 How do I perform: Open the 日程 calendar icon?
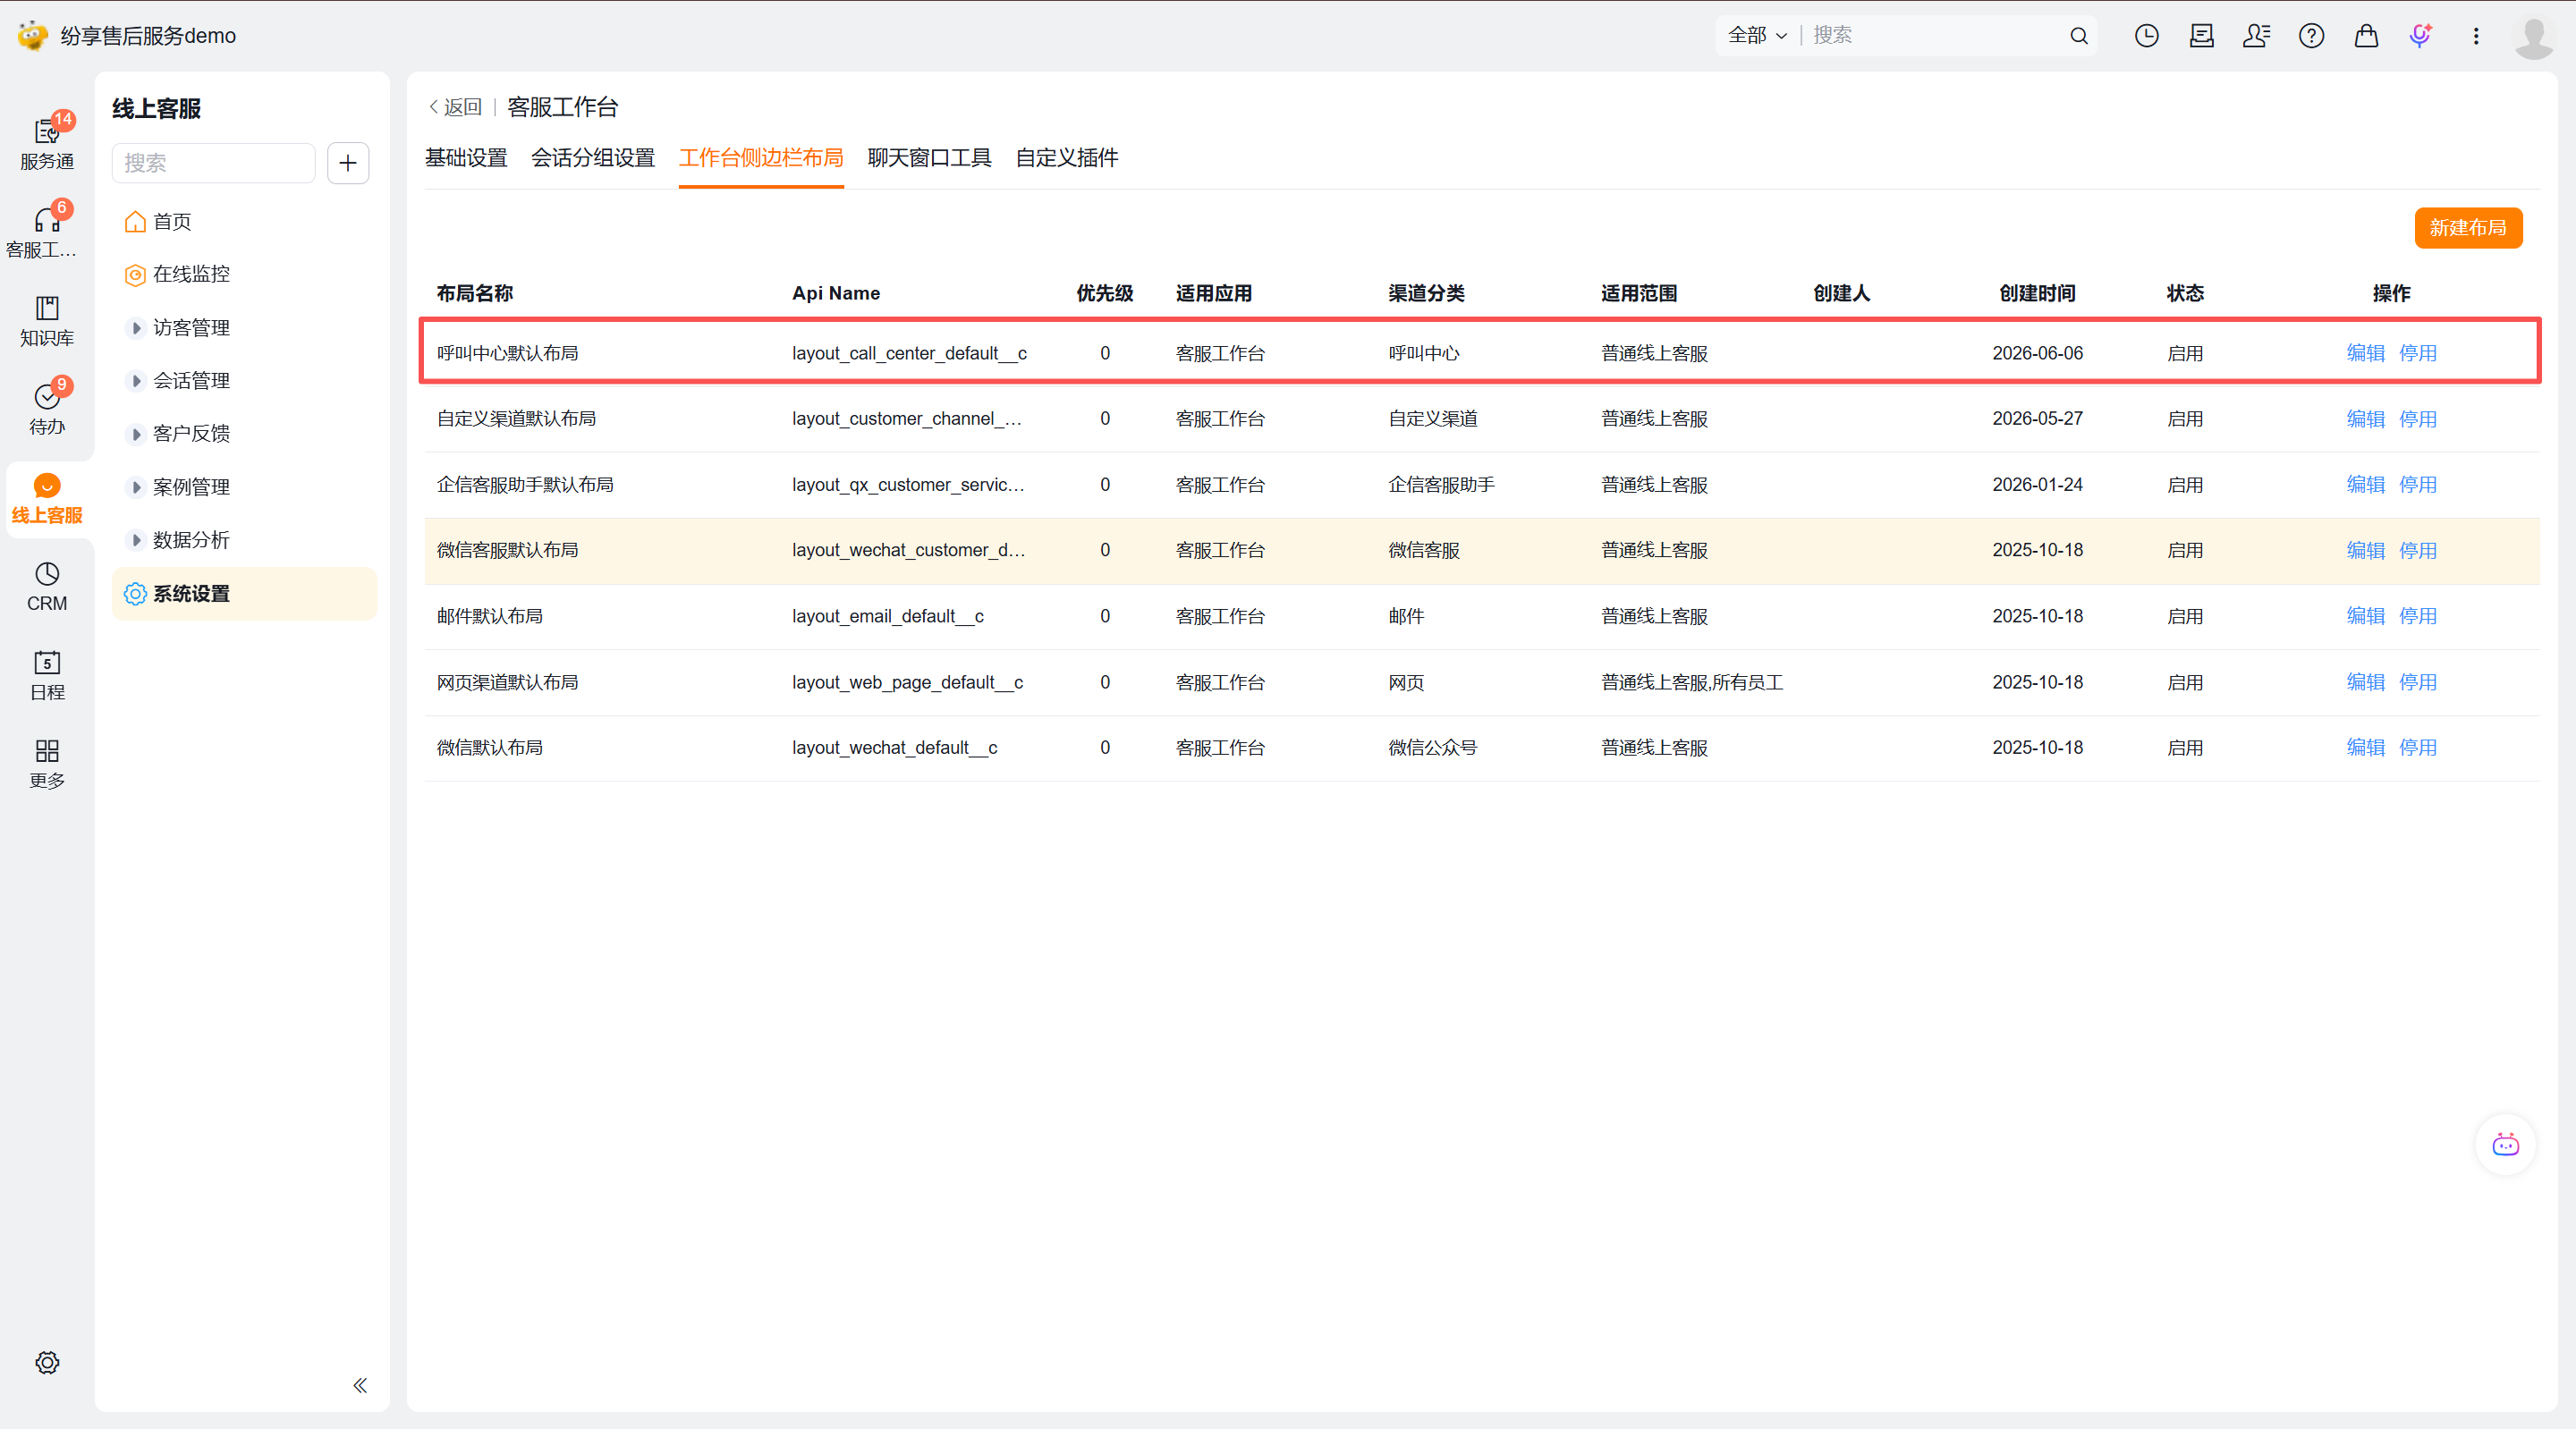click(47, 675)
